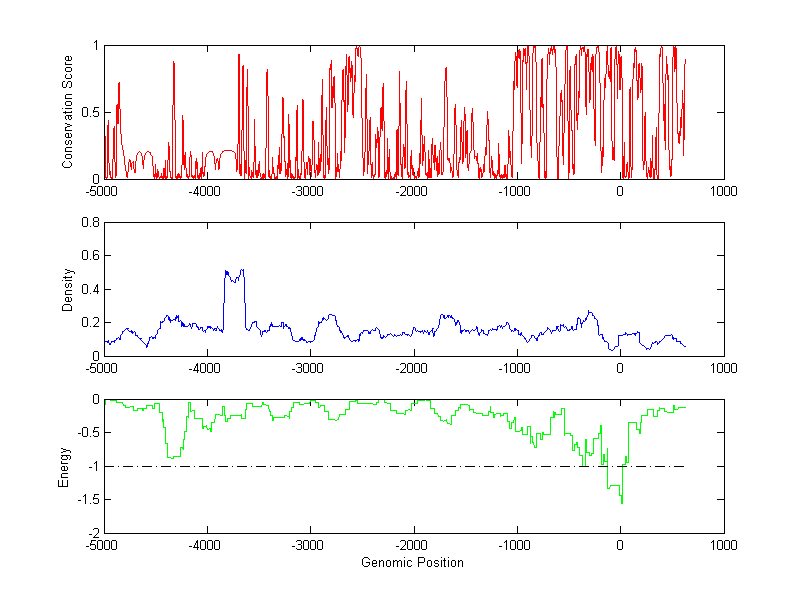Click the "-3000" x-tick under the Energy plot
This screenshot has width=800, height=599.
(309, 546)
